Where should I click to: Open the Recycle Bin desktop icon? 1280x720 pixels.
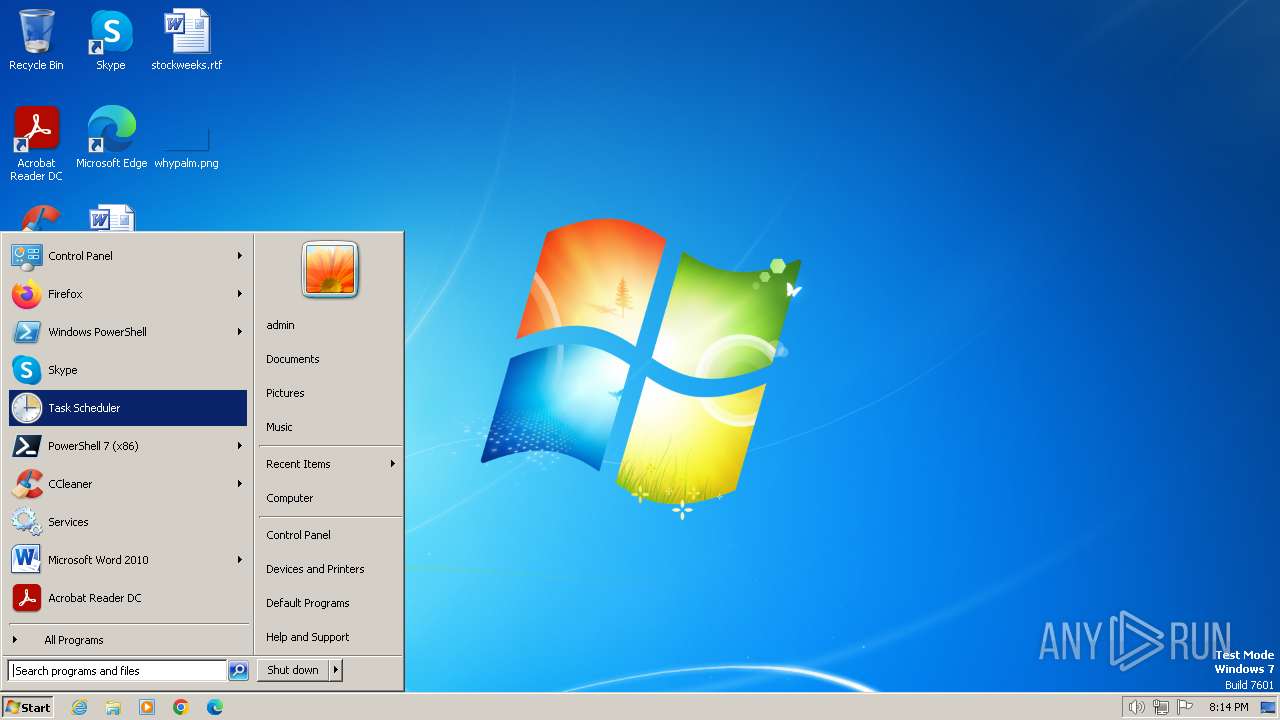click(x=36, y=40)
